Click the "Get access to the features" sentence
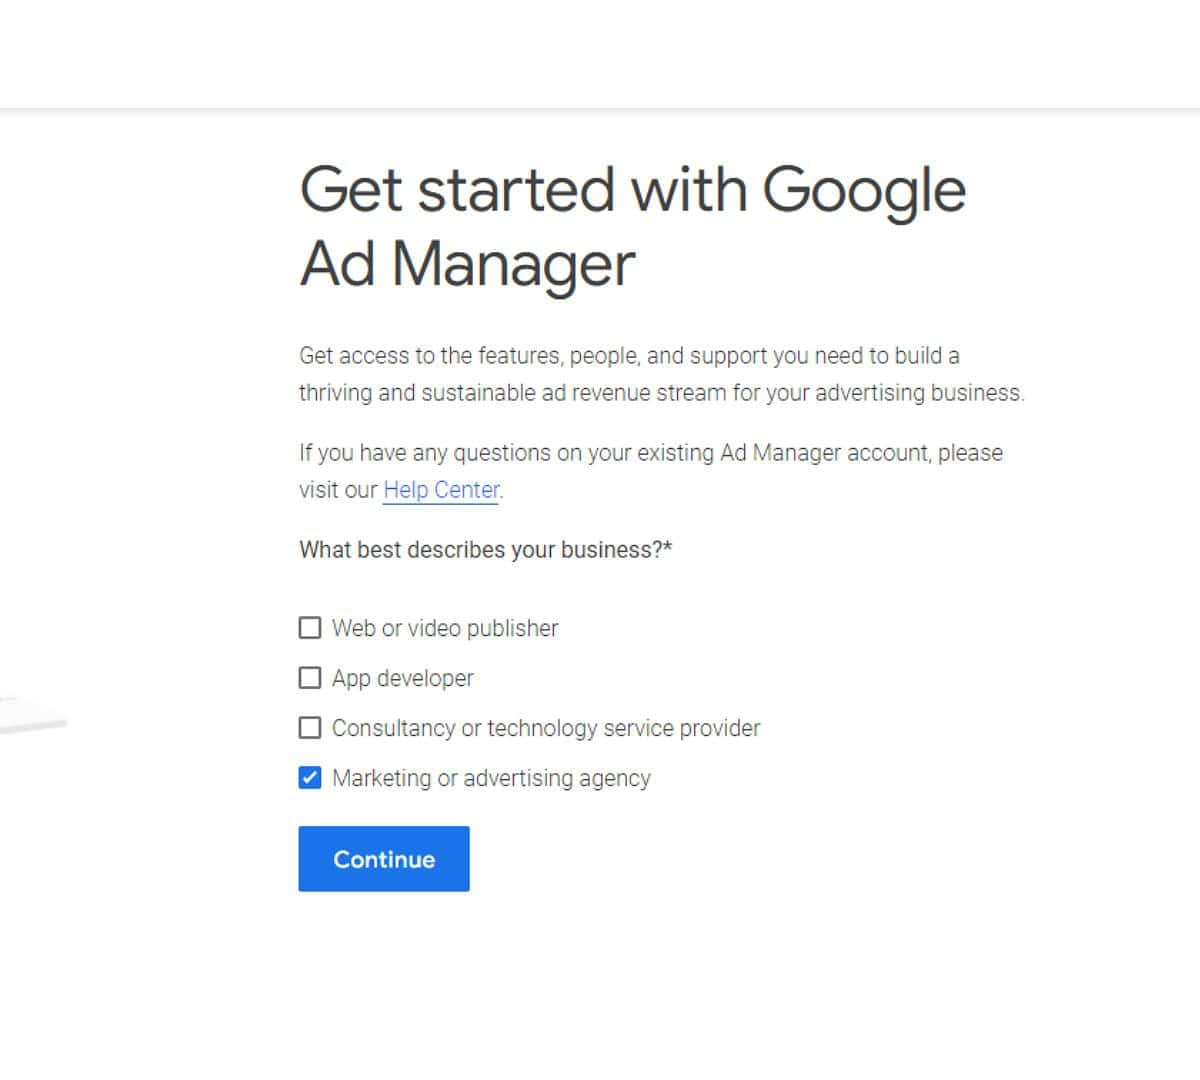 (x=629, y=356)
